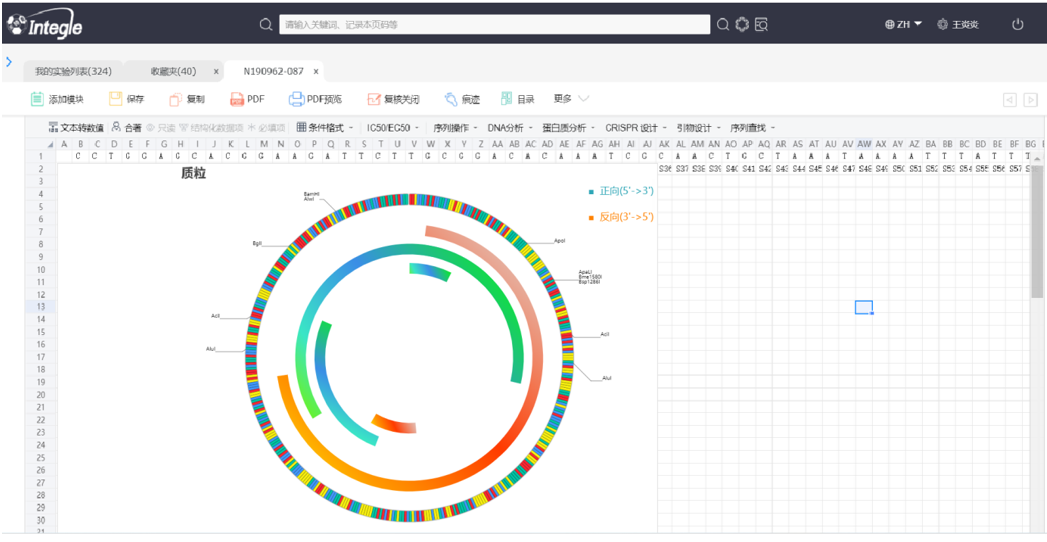Open PDF预览 print preview
Viewport: 1047px width, 542px height.
coord(296,99)
